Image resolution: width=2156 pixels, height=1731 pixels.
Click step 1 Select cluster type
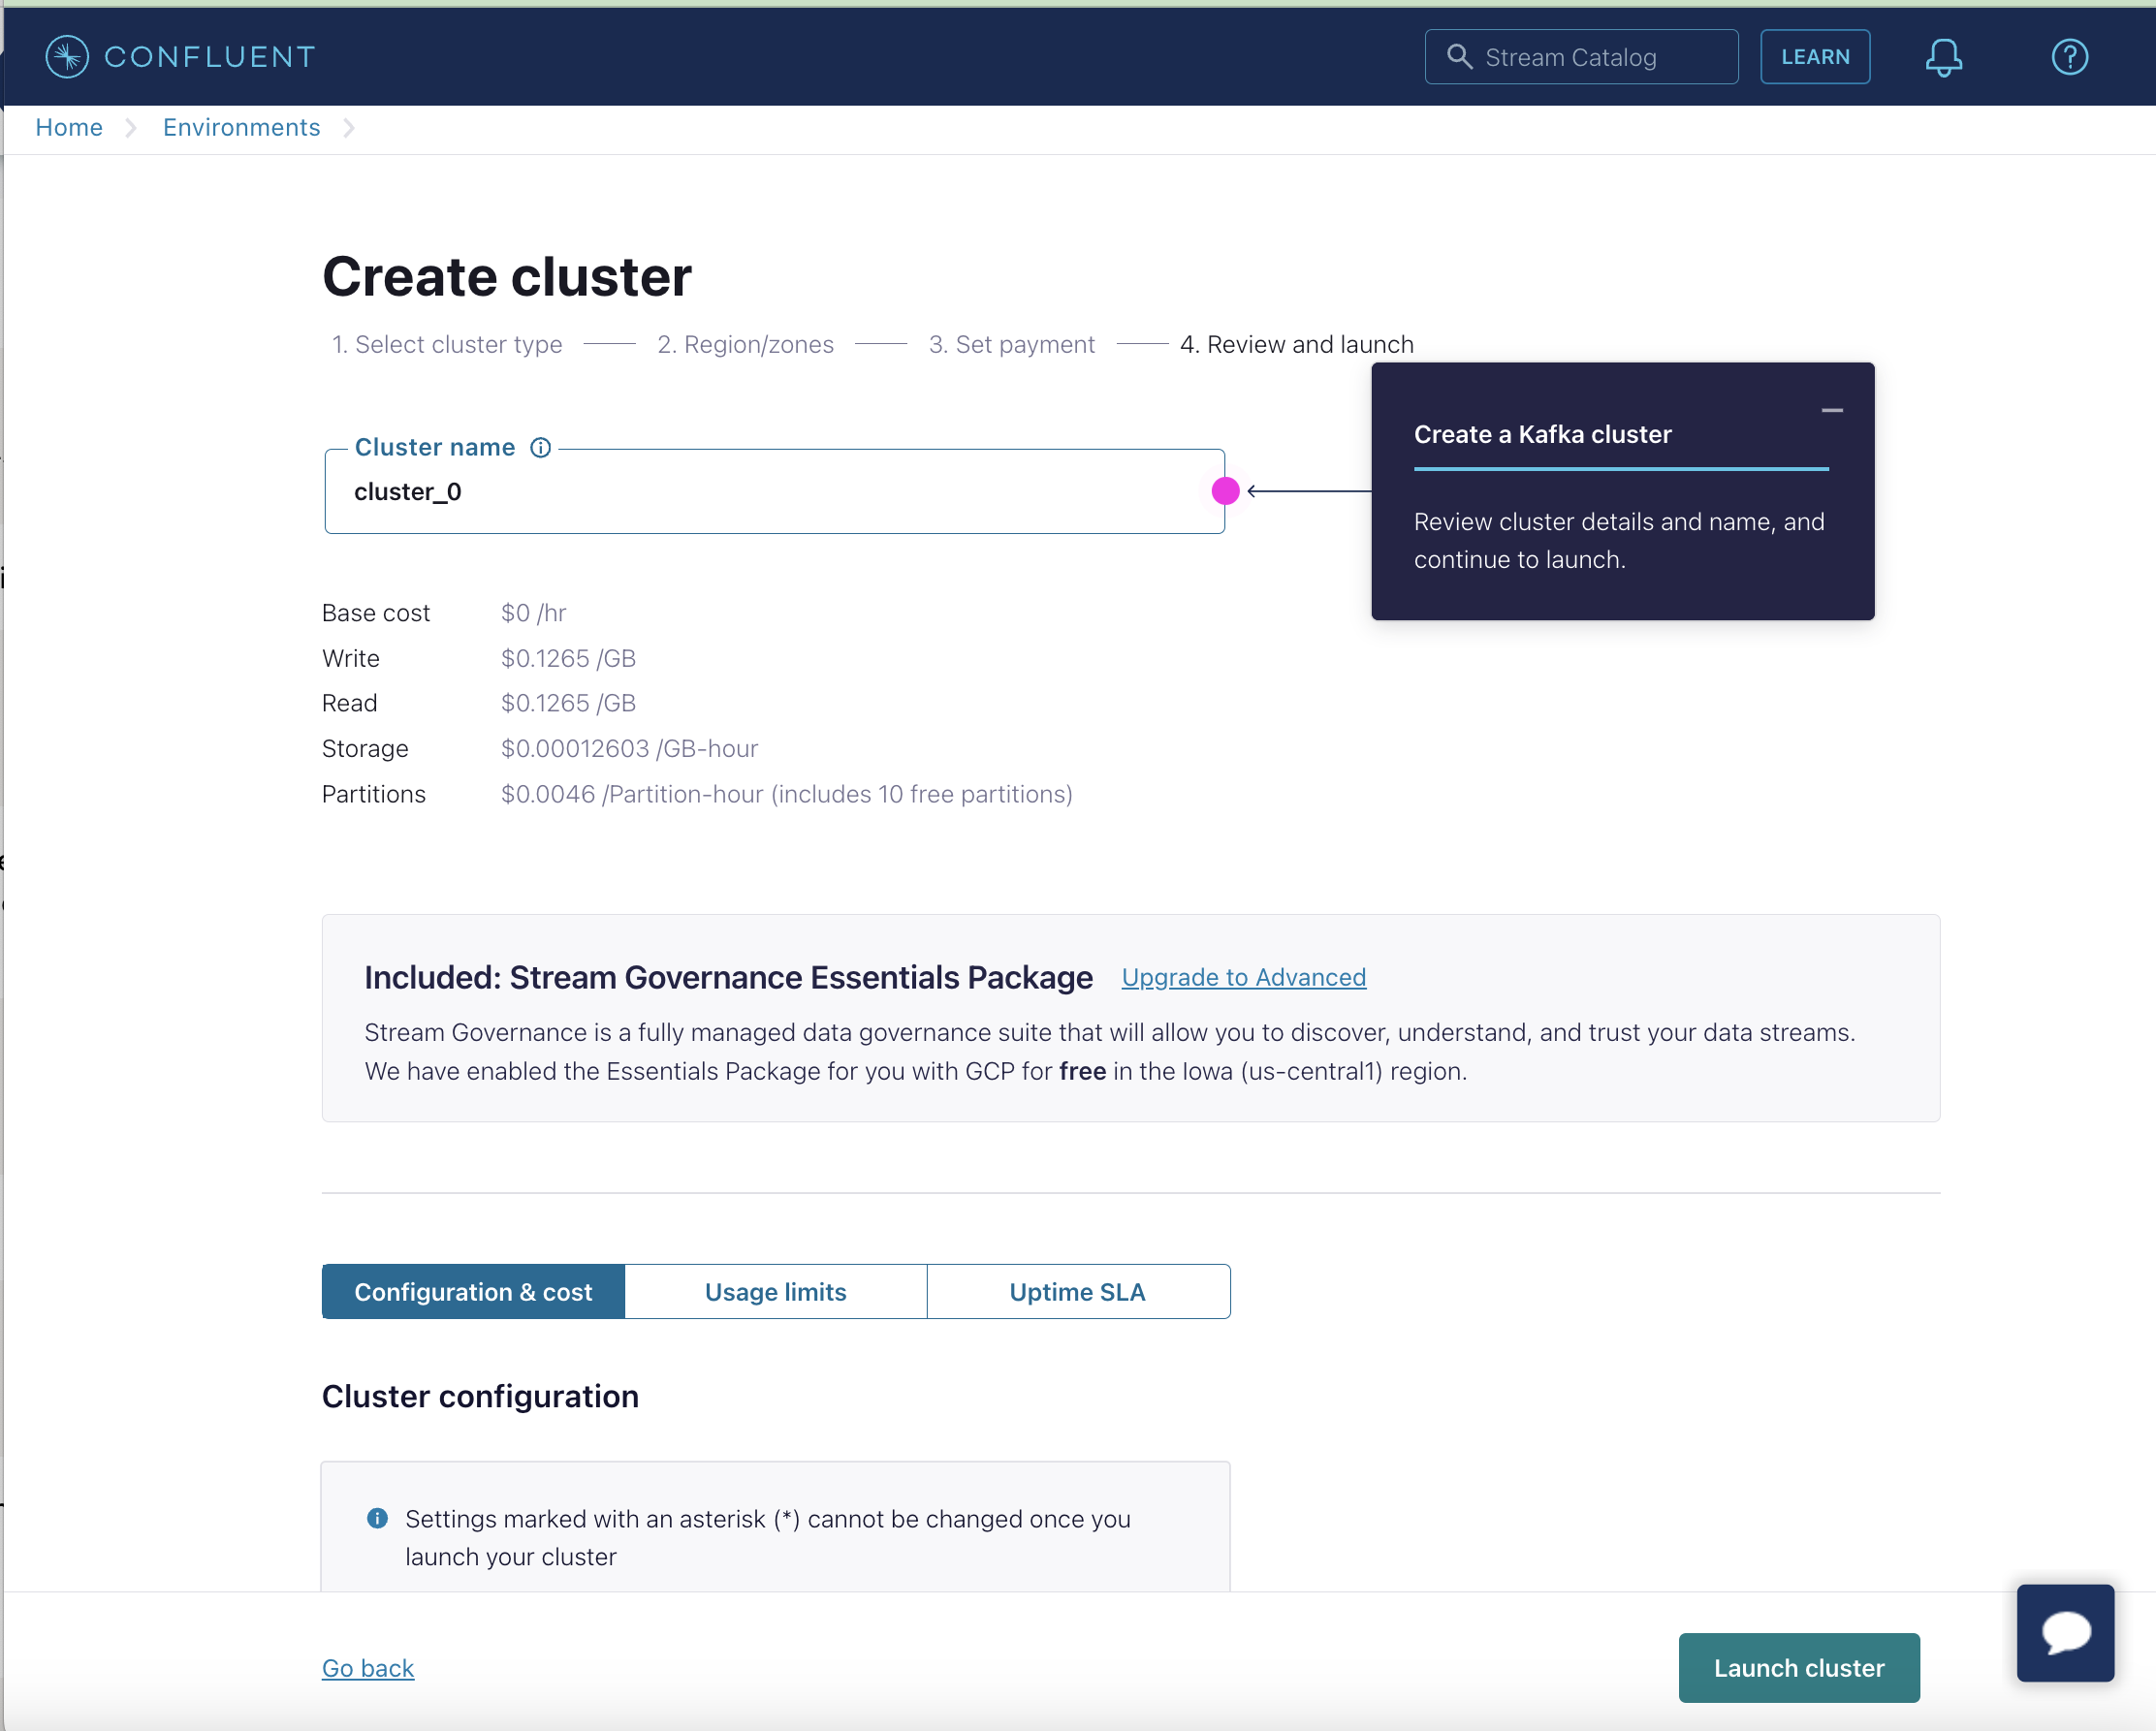pyautogui.click(x=447, y=344)
